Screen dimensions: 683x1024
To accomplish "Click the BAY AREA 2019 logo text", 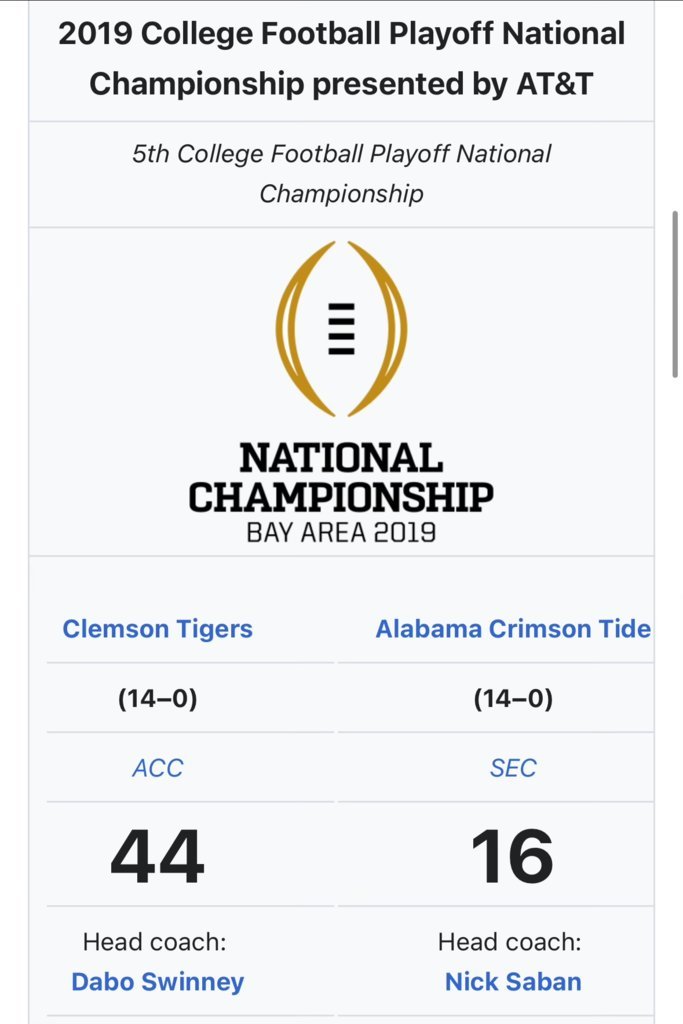I will point(342,533).
